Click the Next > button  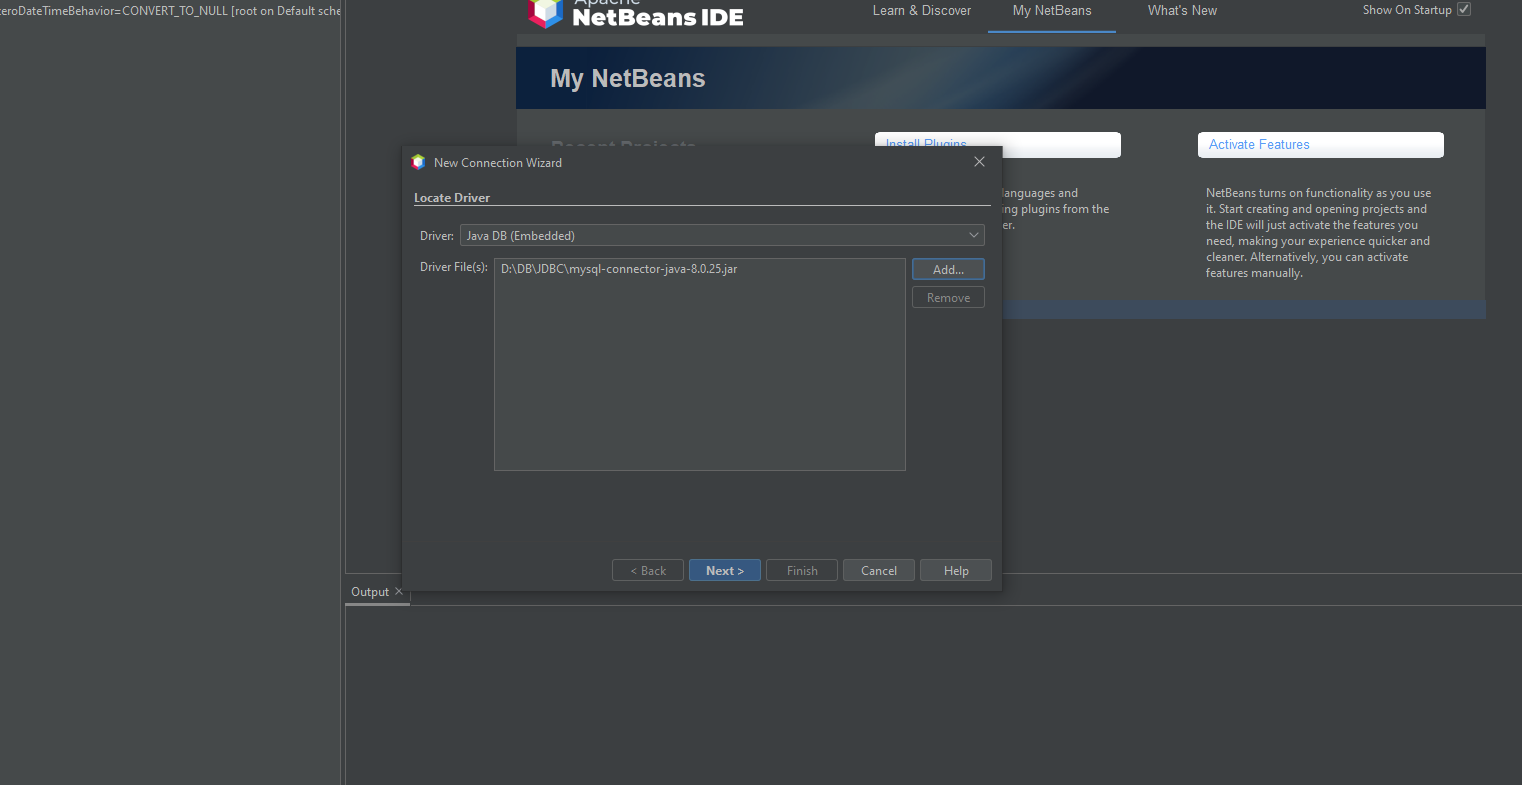coord(724,570)
